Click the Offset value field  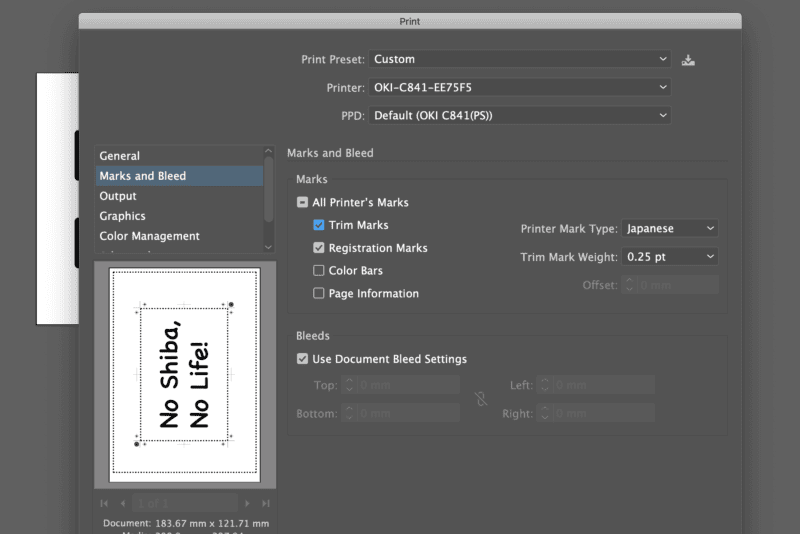click(677, 285)
